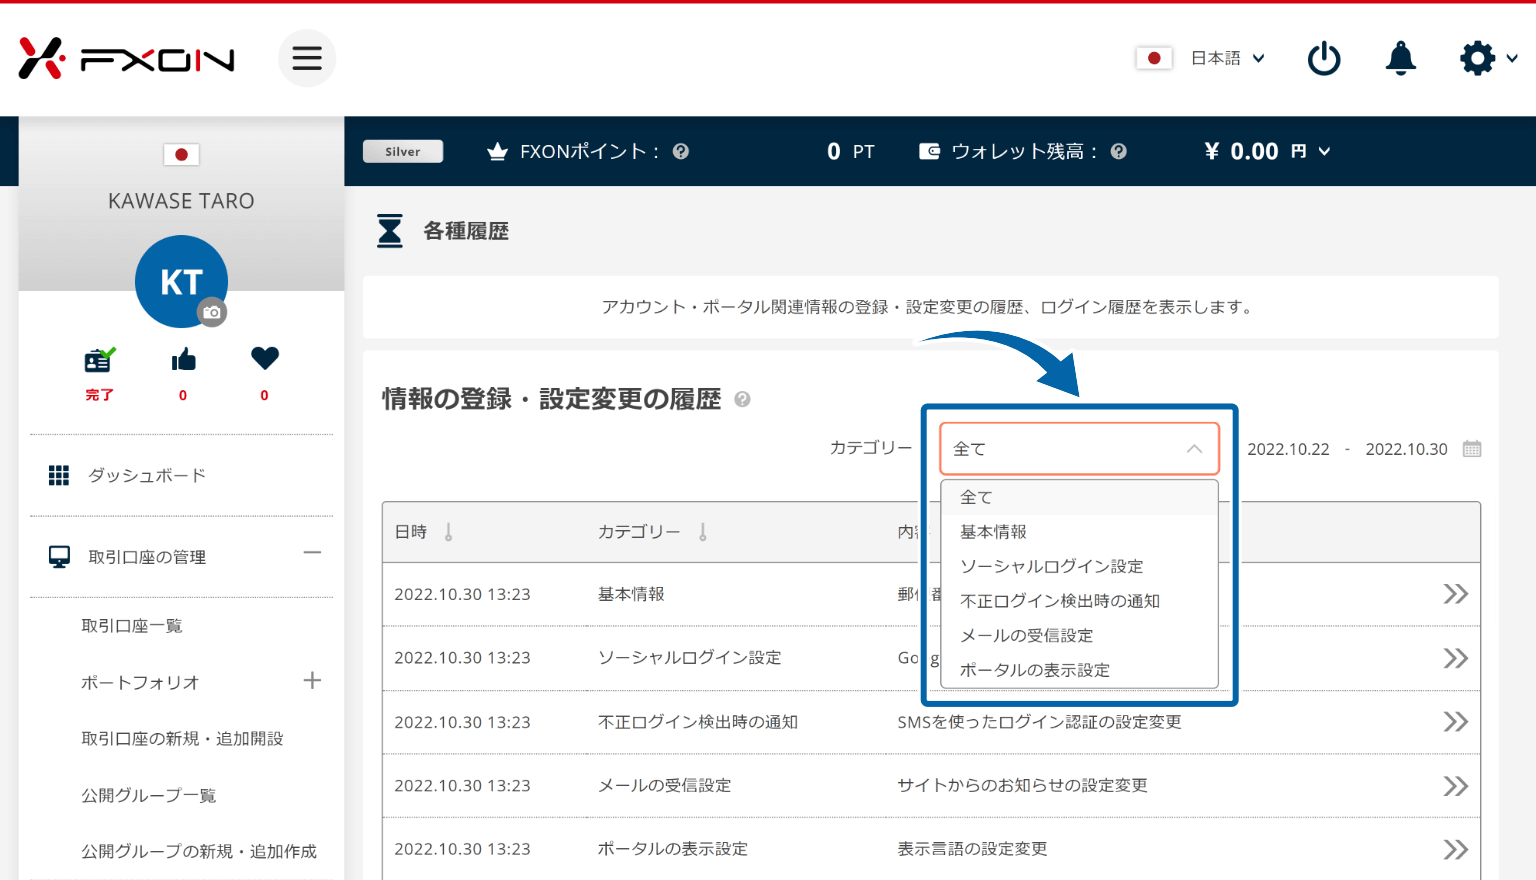Select 不正ログイン検出時の通知 in the category list

[1079, 600]
